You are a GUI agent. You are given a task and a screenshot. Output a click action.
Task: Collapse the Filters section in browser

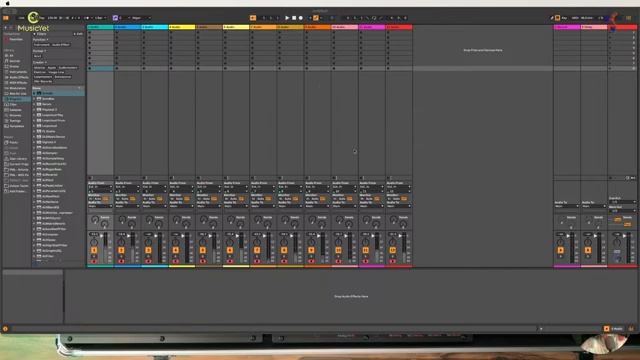[x=35, y=34]
